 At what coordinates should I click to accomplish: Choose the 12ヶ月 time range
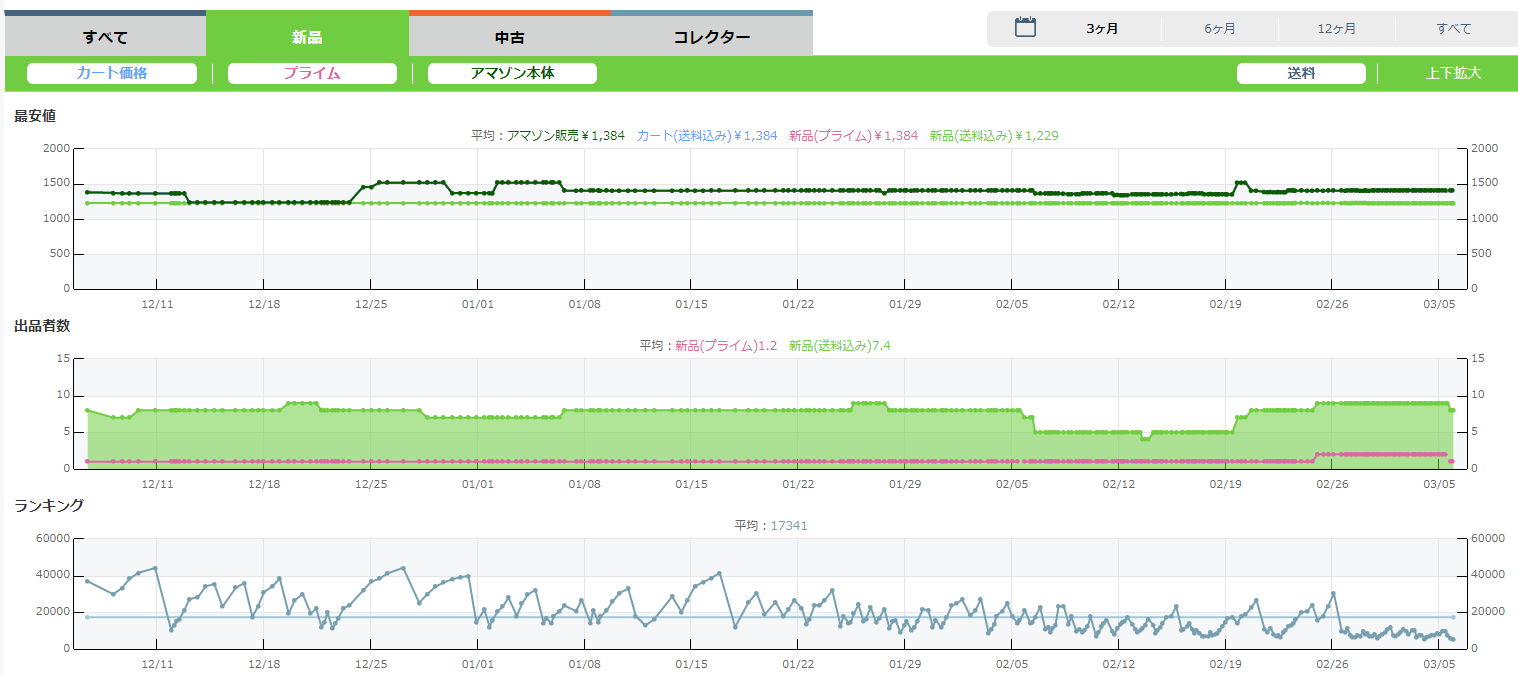1336,29
